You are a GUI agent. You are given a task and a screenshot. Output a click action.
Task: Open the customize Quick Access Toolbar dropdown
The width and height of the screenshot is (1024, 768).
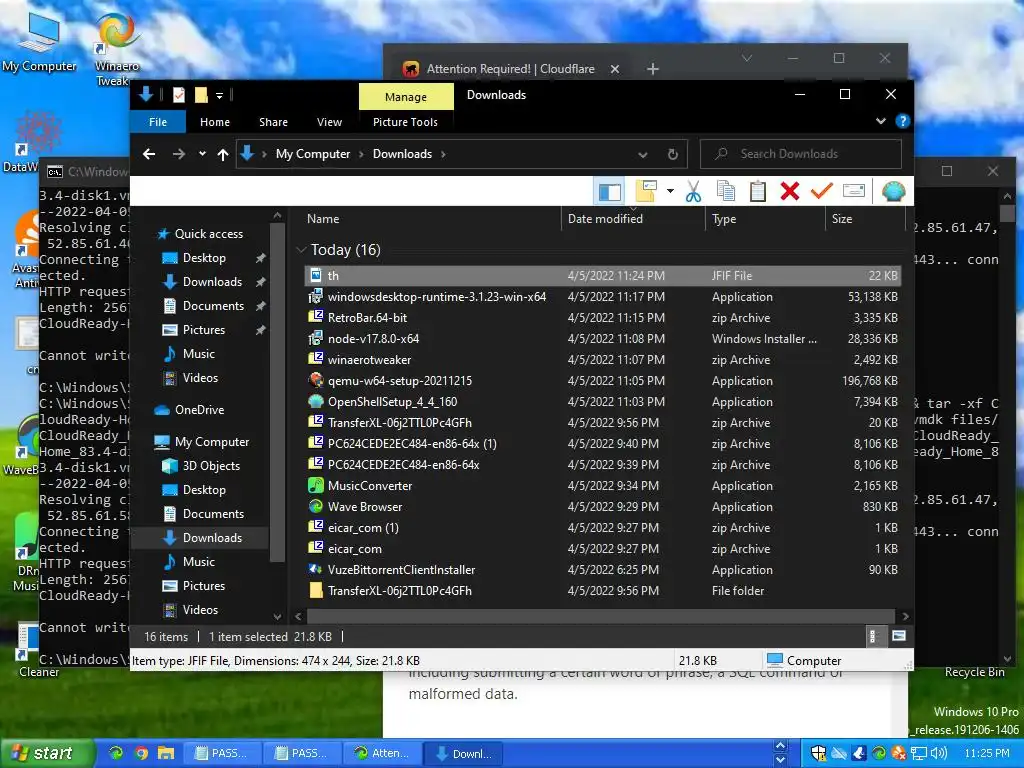coord(219,96)
